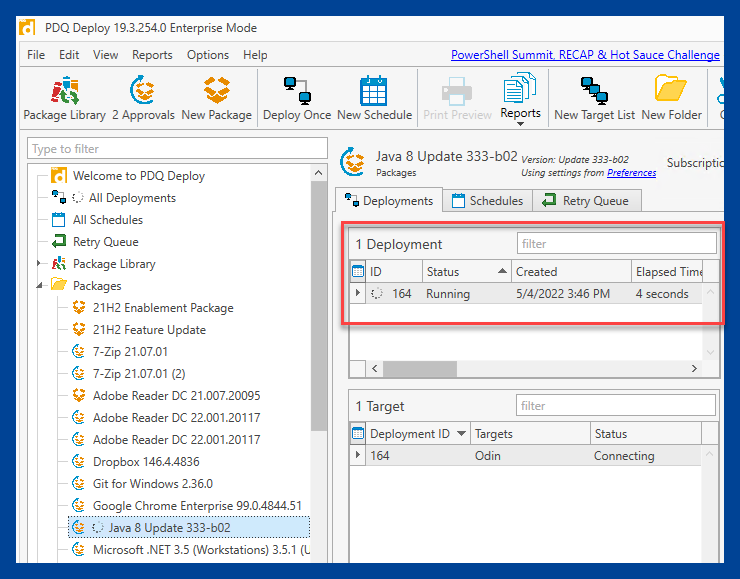Viewport: 740px width, 579px height.
Task: Select All Schedules in tree
Action: click(x=108, y=220)
